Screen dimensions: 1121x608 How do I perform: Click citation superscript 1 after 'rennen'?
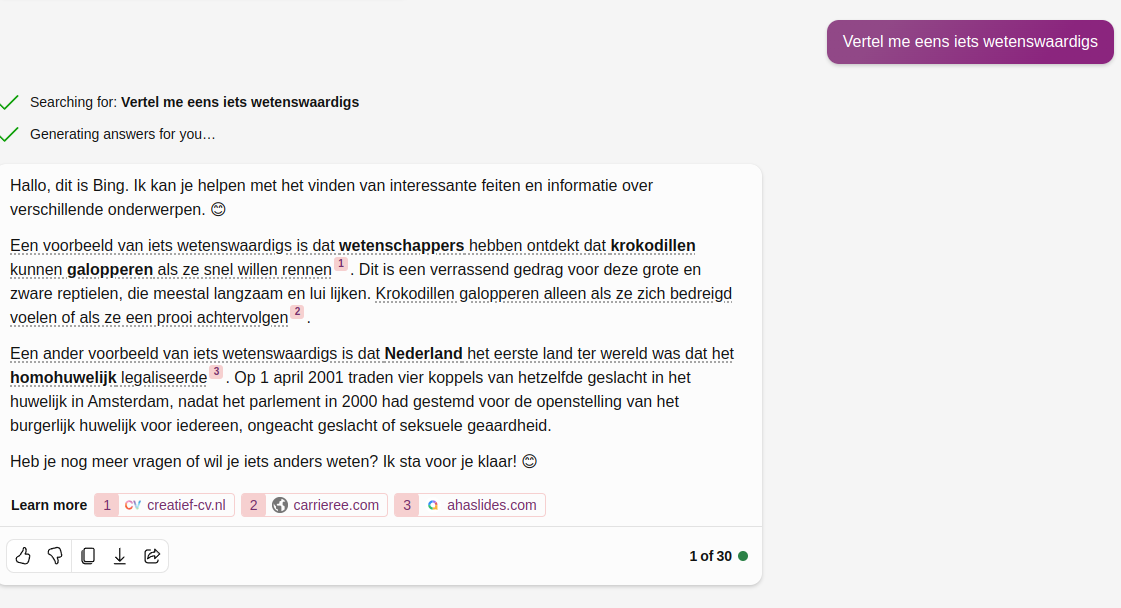click(x=341, y=264)
